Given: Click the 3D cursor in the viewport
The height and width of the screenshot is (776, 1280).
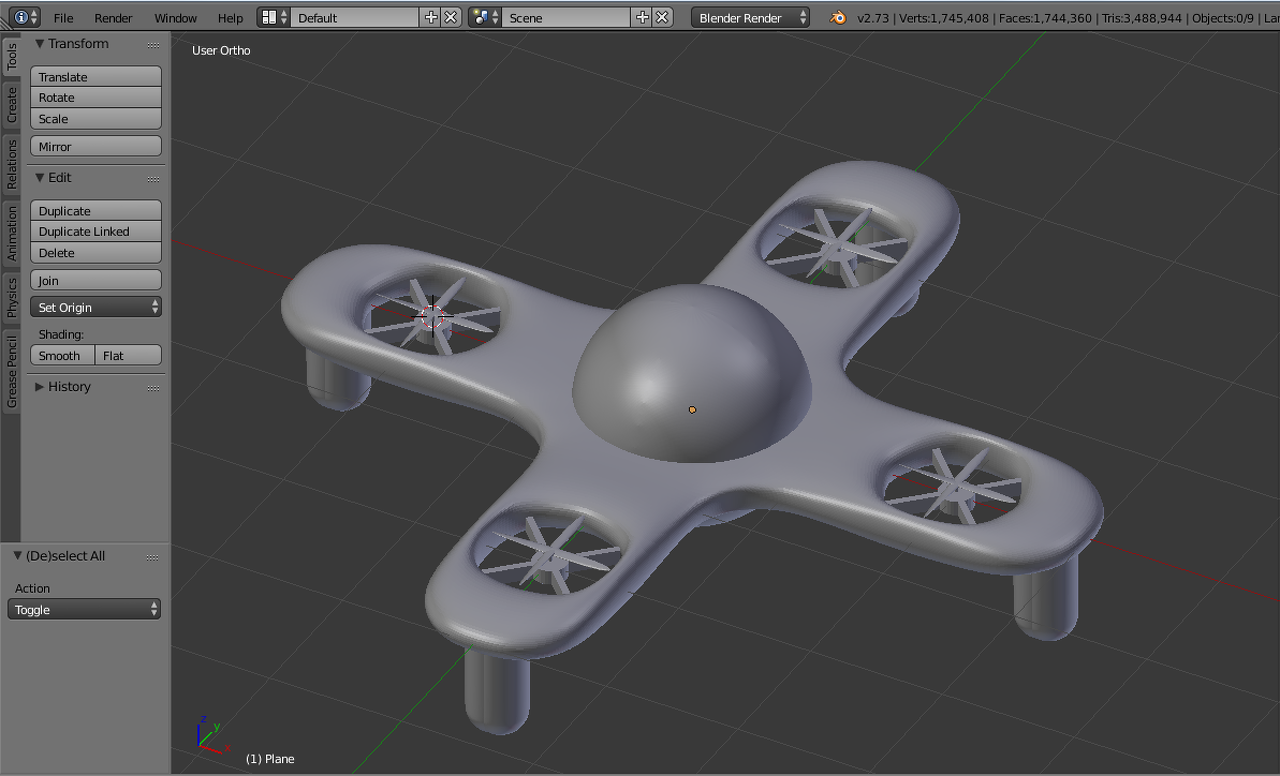Looking at the screenshot, I should pyautogui.click(x=432, y=316).
